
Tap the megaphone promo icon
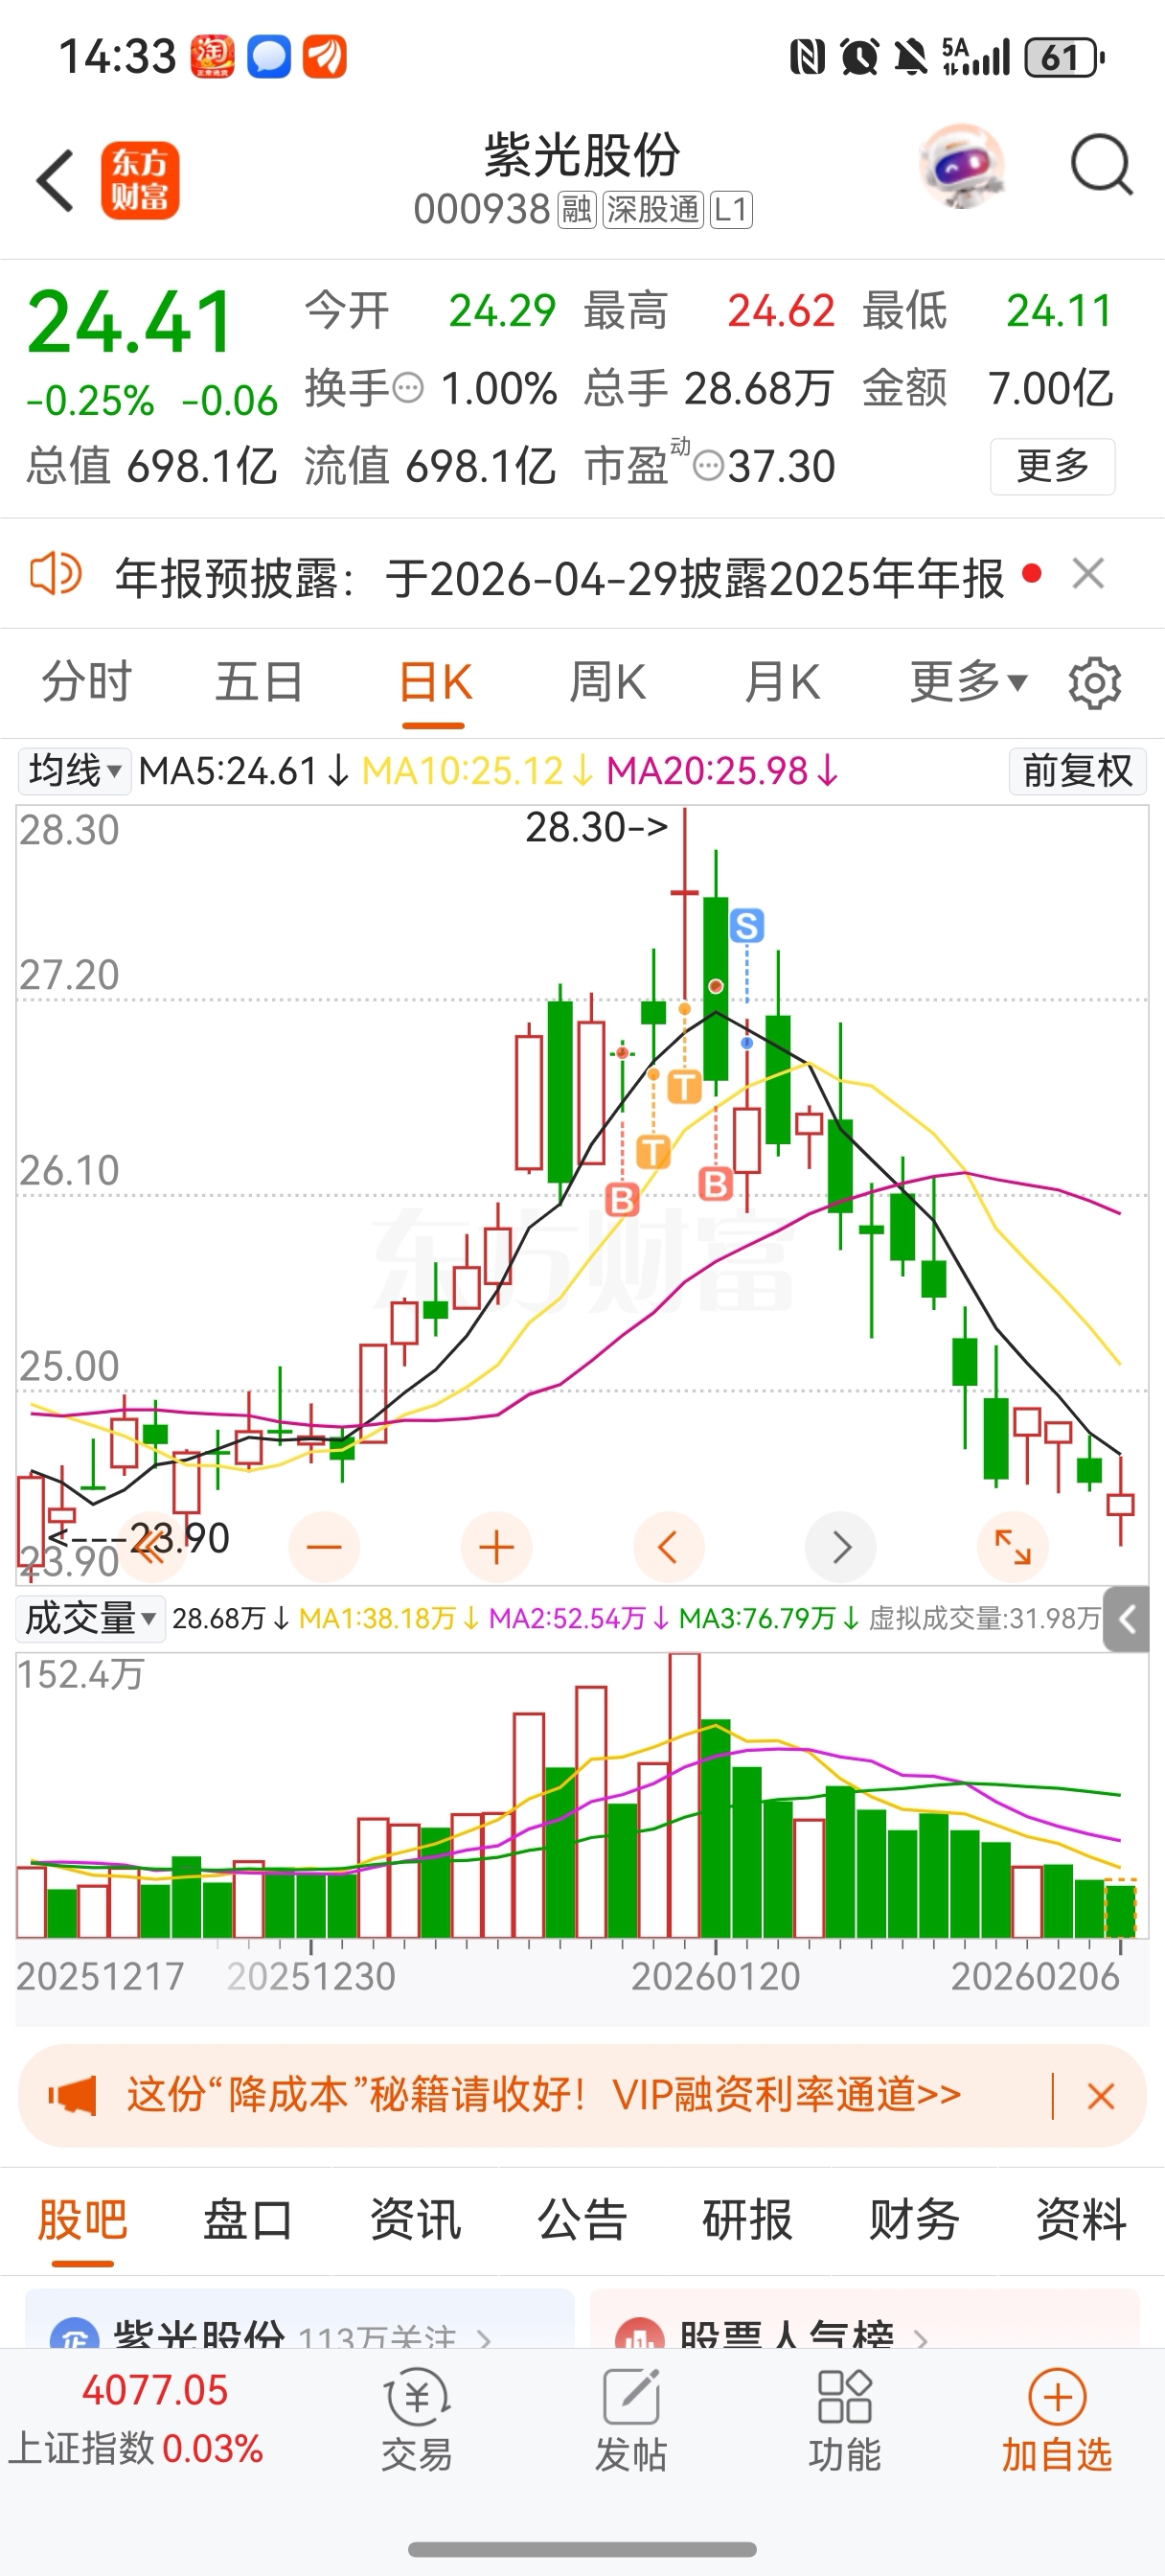pos(72,2095)
